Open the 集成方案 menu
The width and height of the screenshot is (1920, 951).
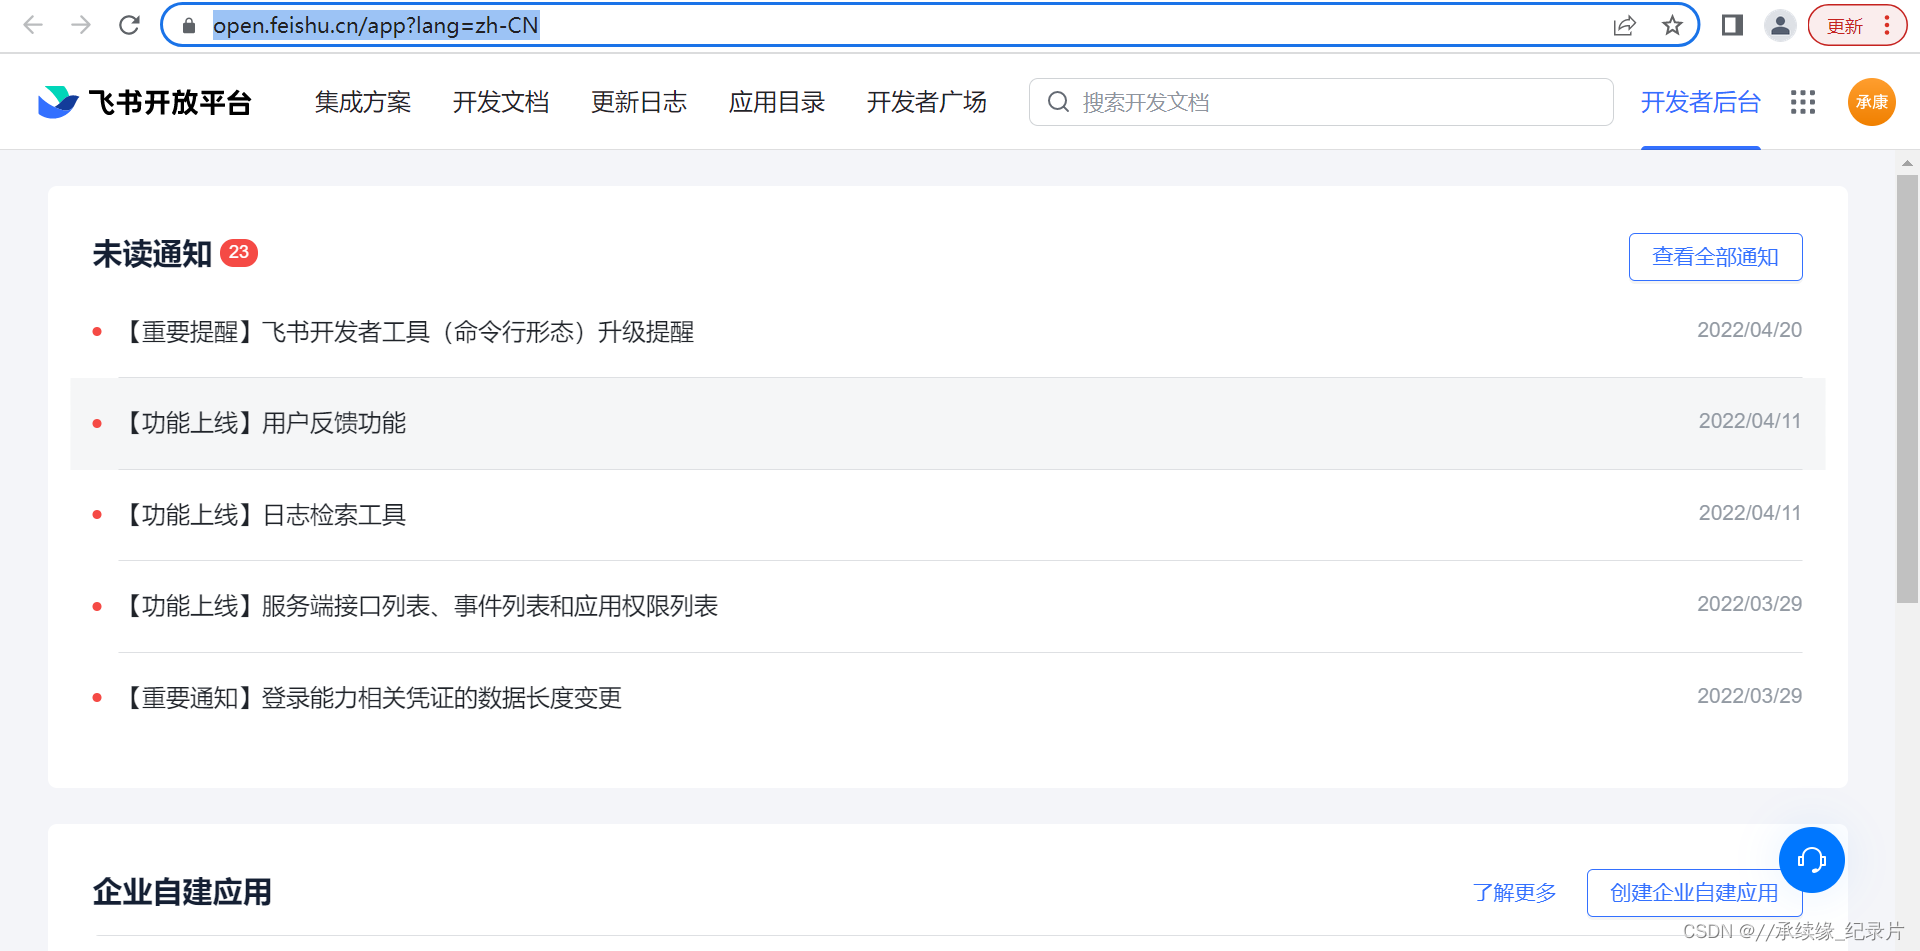click(x=363, y=102)
